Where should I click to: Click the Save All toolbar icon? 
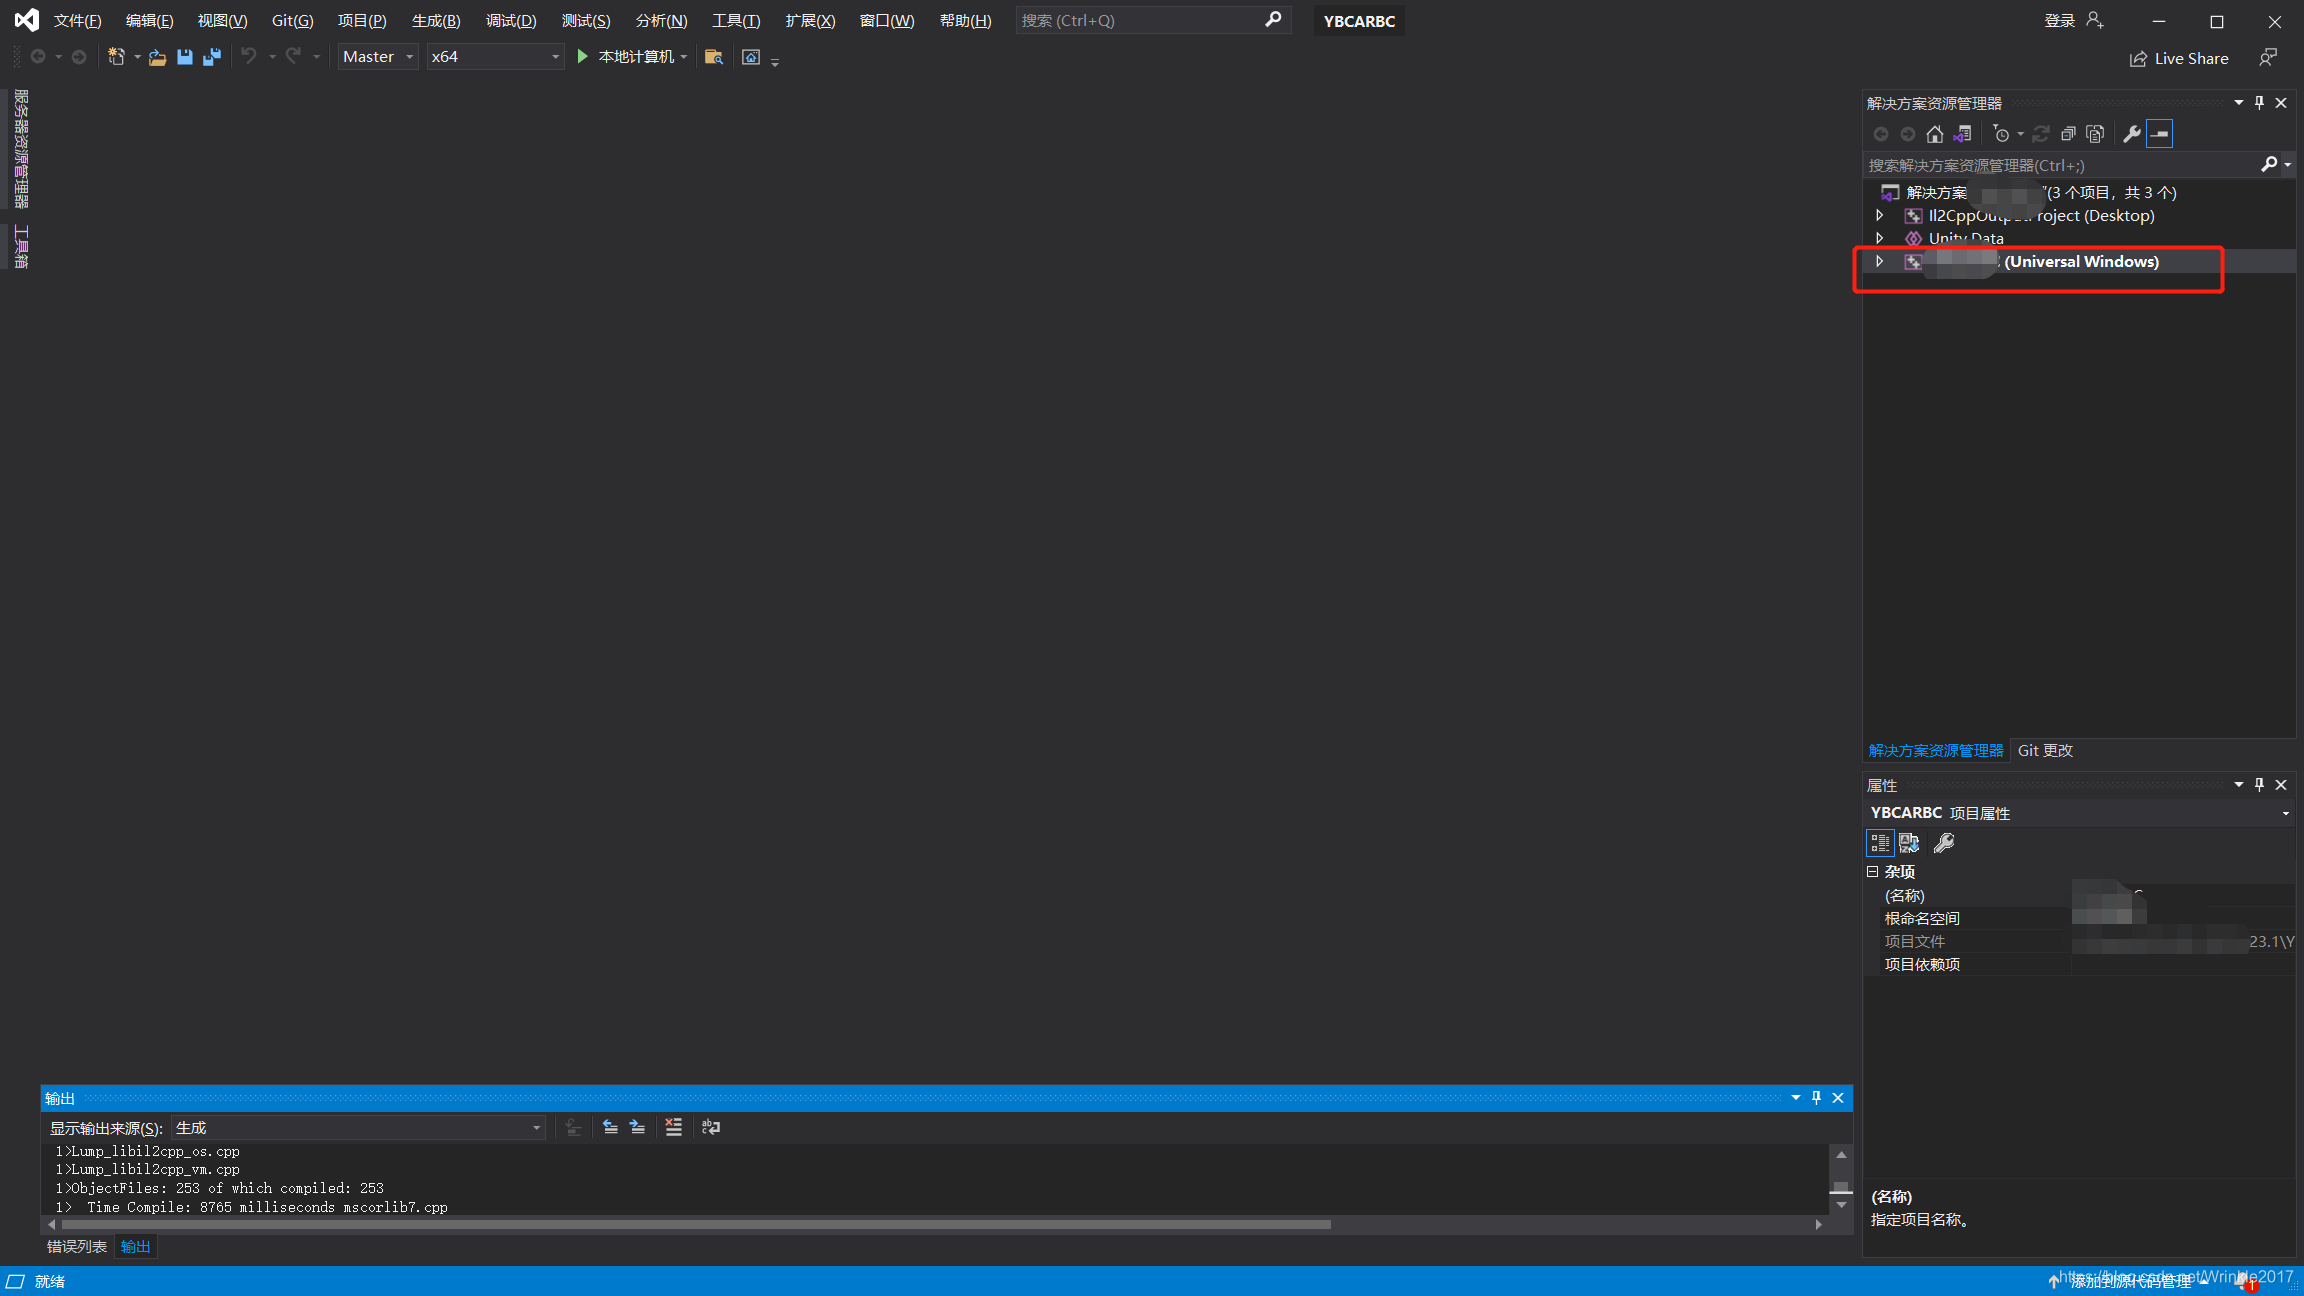212,57
